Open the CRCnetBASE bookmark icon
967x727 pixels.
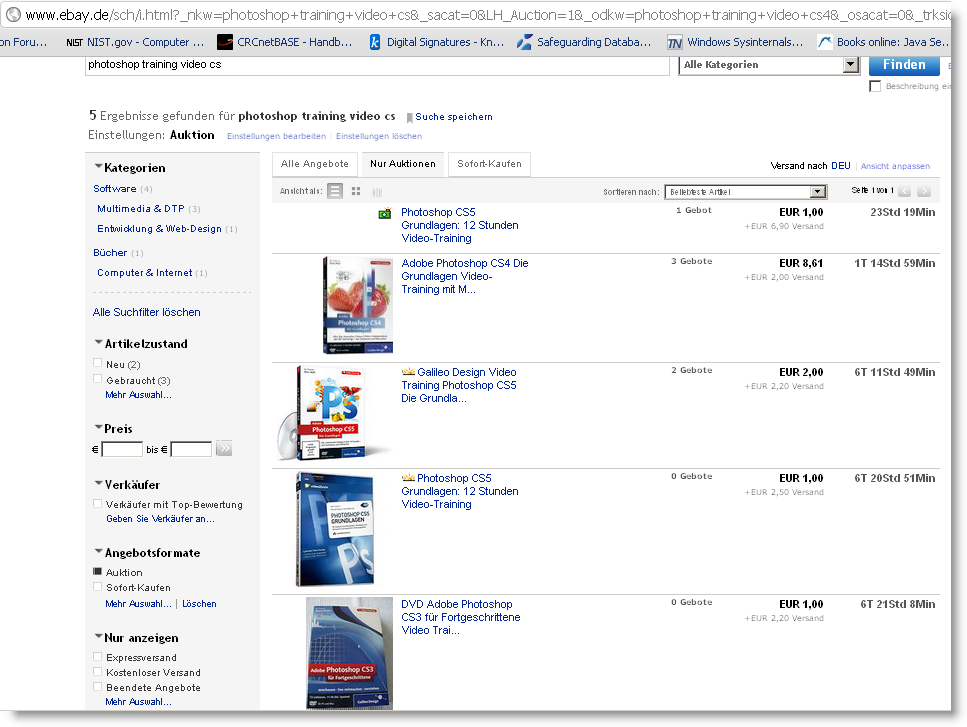tap(225, 42)
